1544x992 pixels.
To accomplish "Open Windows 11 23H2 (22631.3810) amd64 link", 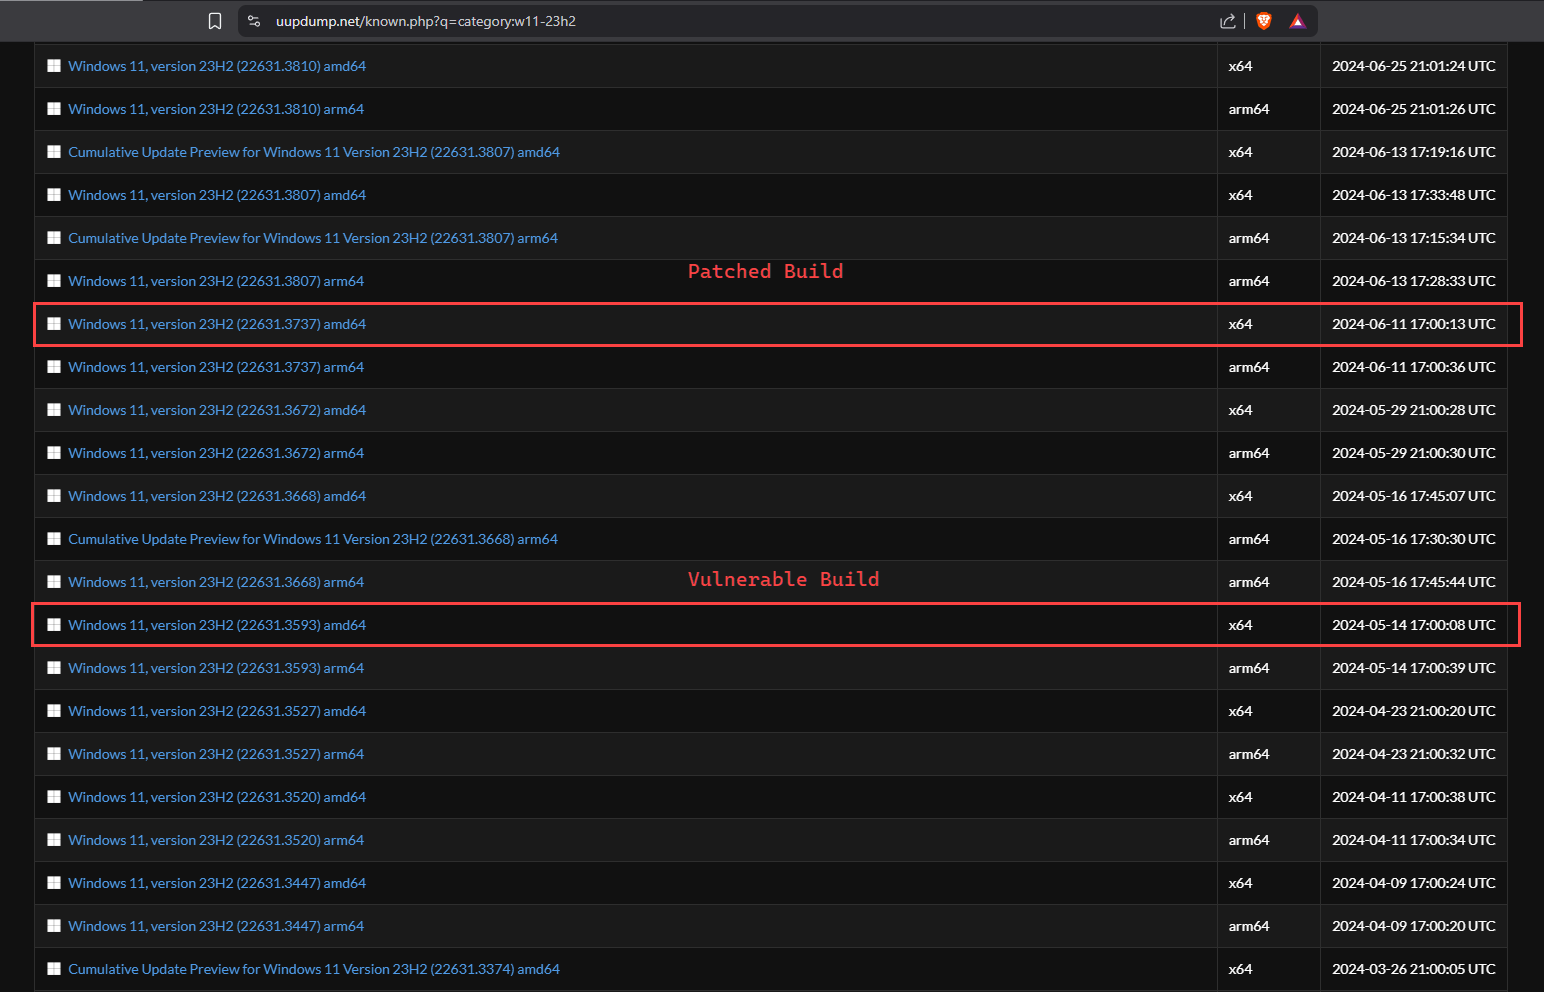I will pyautogui.click(x=217, y=66).
